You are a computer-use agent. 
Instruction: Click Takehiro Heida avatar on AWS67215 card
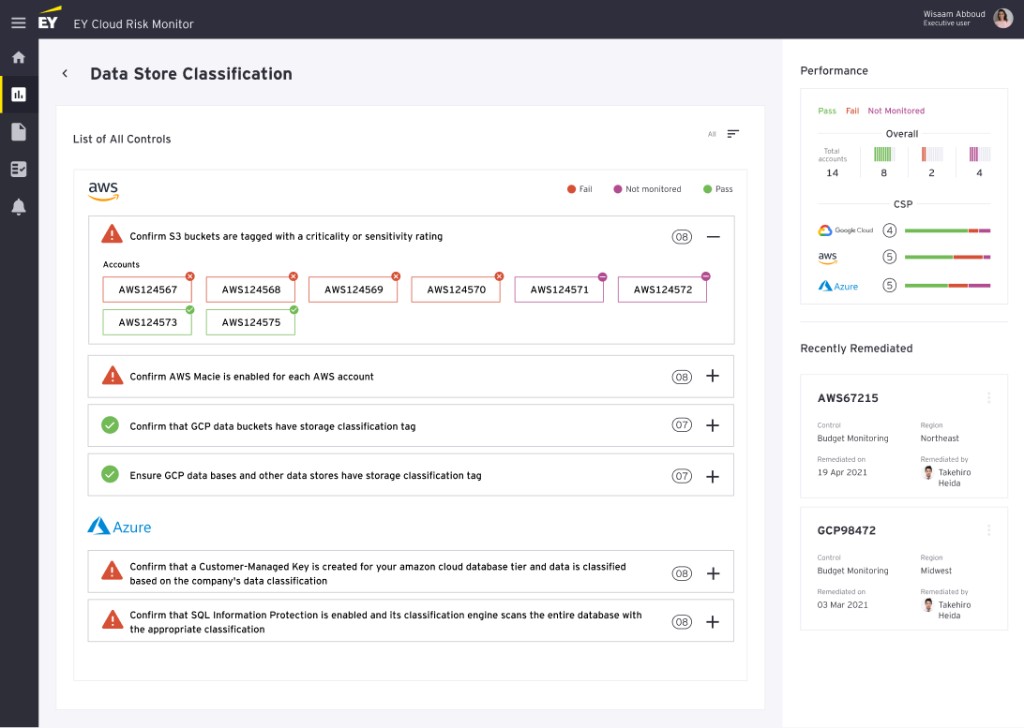tap(928, 473)
